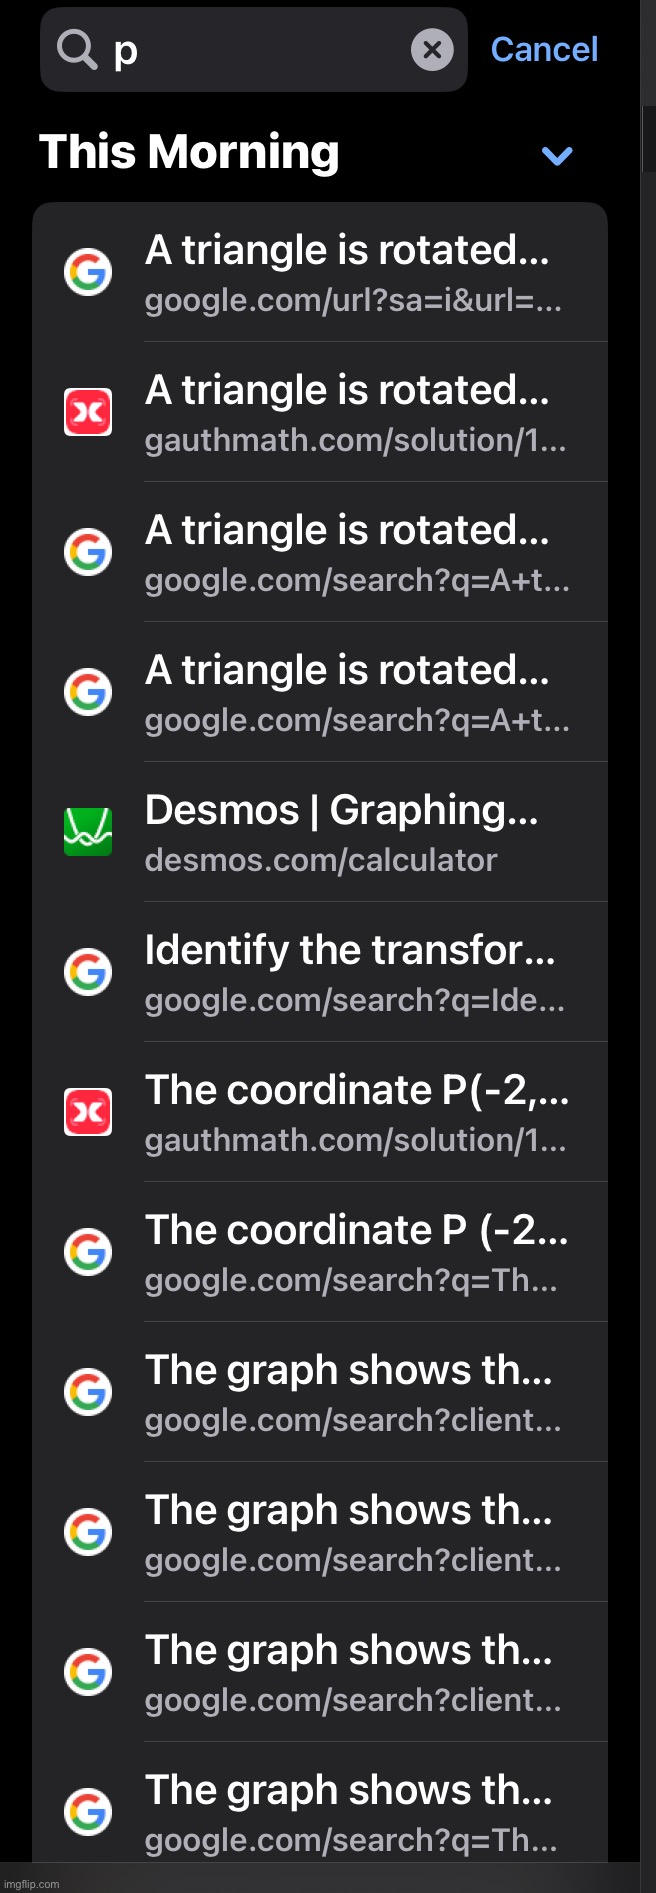Click the Google icon of the google.com/url entry
Viewport: 656px width, 1893px height.
coord(88,272)
